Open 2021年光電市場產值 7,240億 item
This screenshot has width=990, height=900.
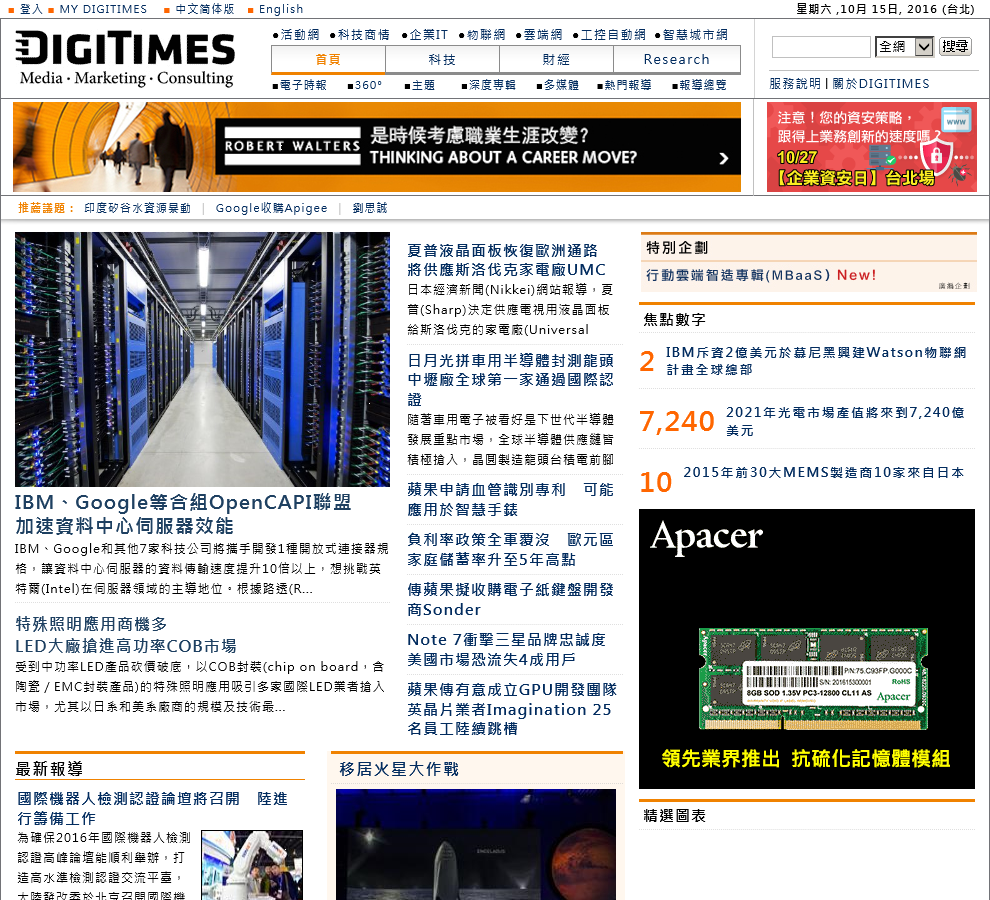pyautogui.click(x=845, y=421)
